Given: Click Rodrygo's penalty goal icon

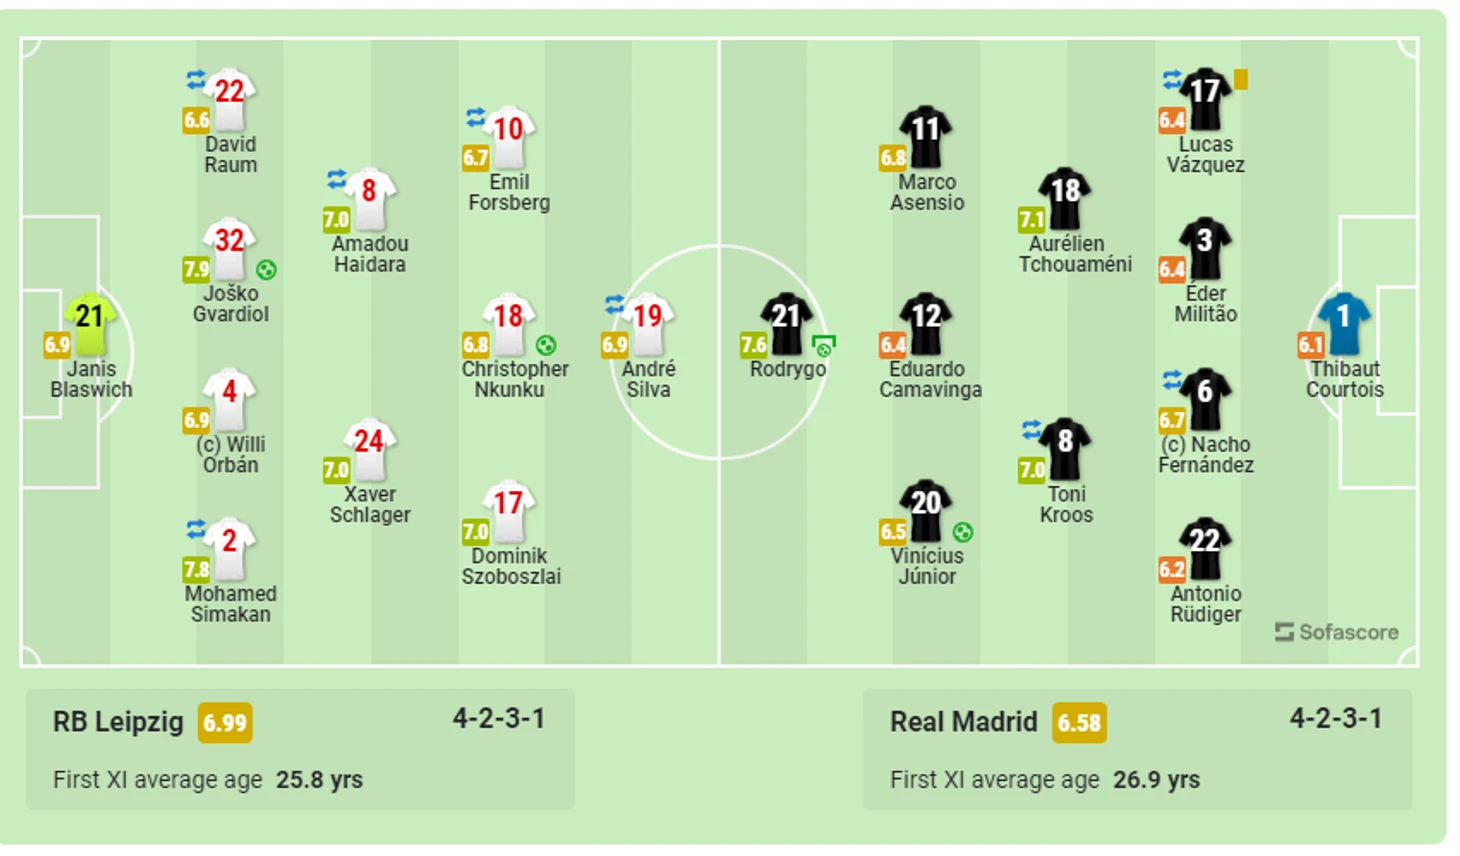Looking at the screenshot, I should (x=824, y=346).
